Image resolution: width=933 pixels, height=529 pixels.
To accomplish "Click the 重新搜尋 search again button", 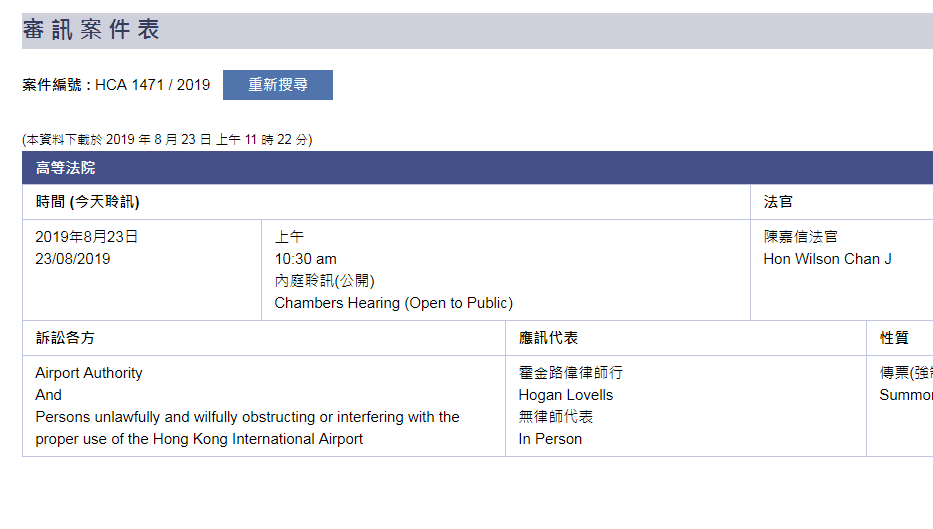I will click(277, 85).
